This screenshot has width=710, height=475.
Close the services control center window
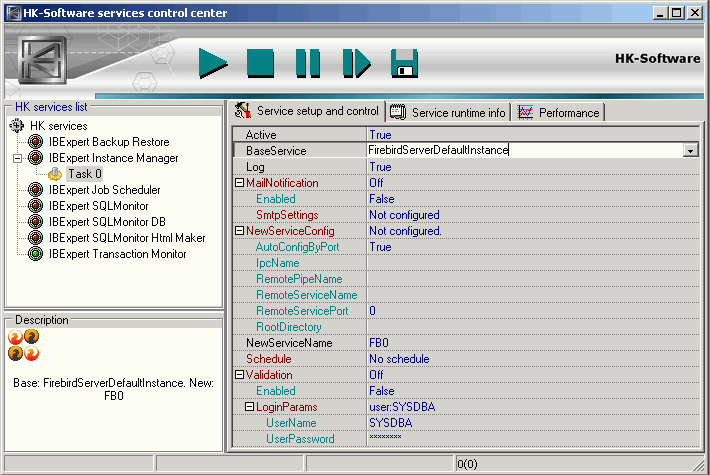(x=695, y=13)
